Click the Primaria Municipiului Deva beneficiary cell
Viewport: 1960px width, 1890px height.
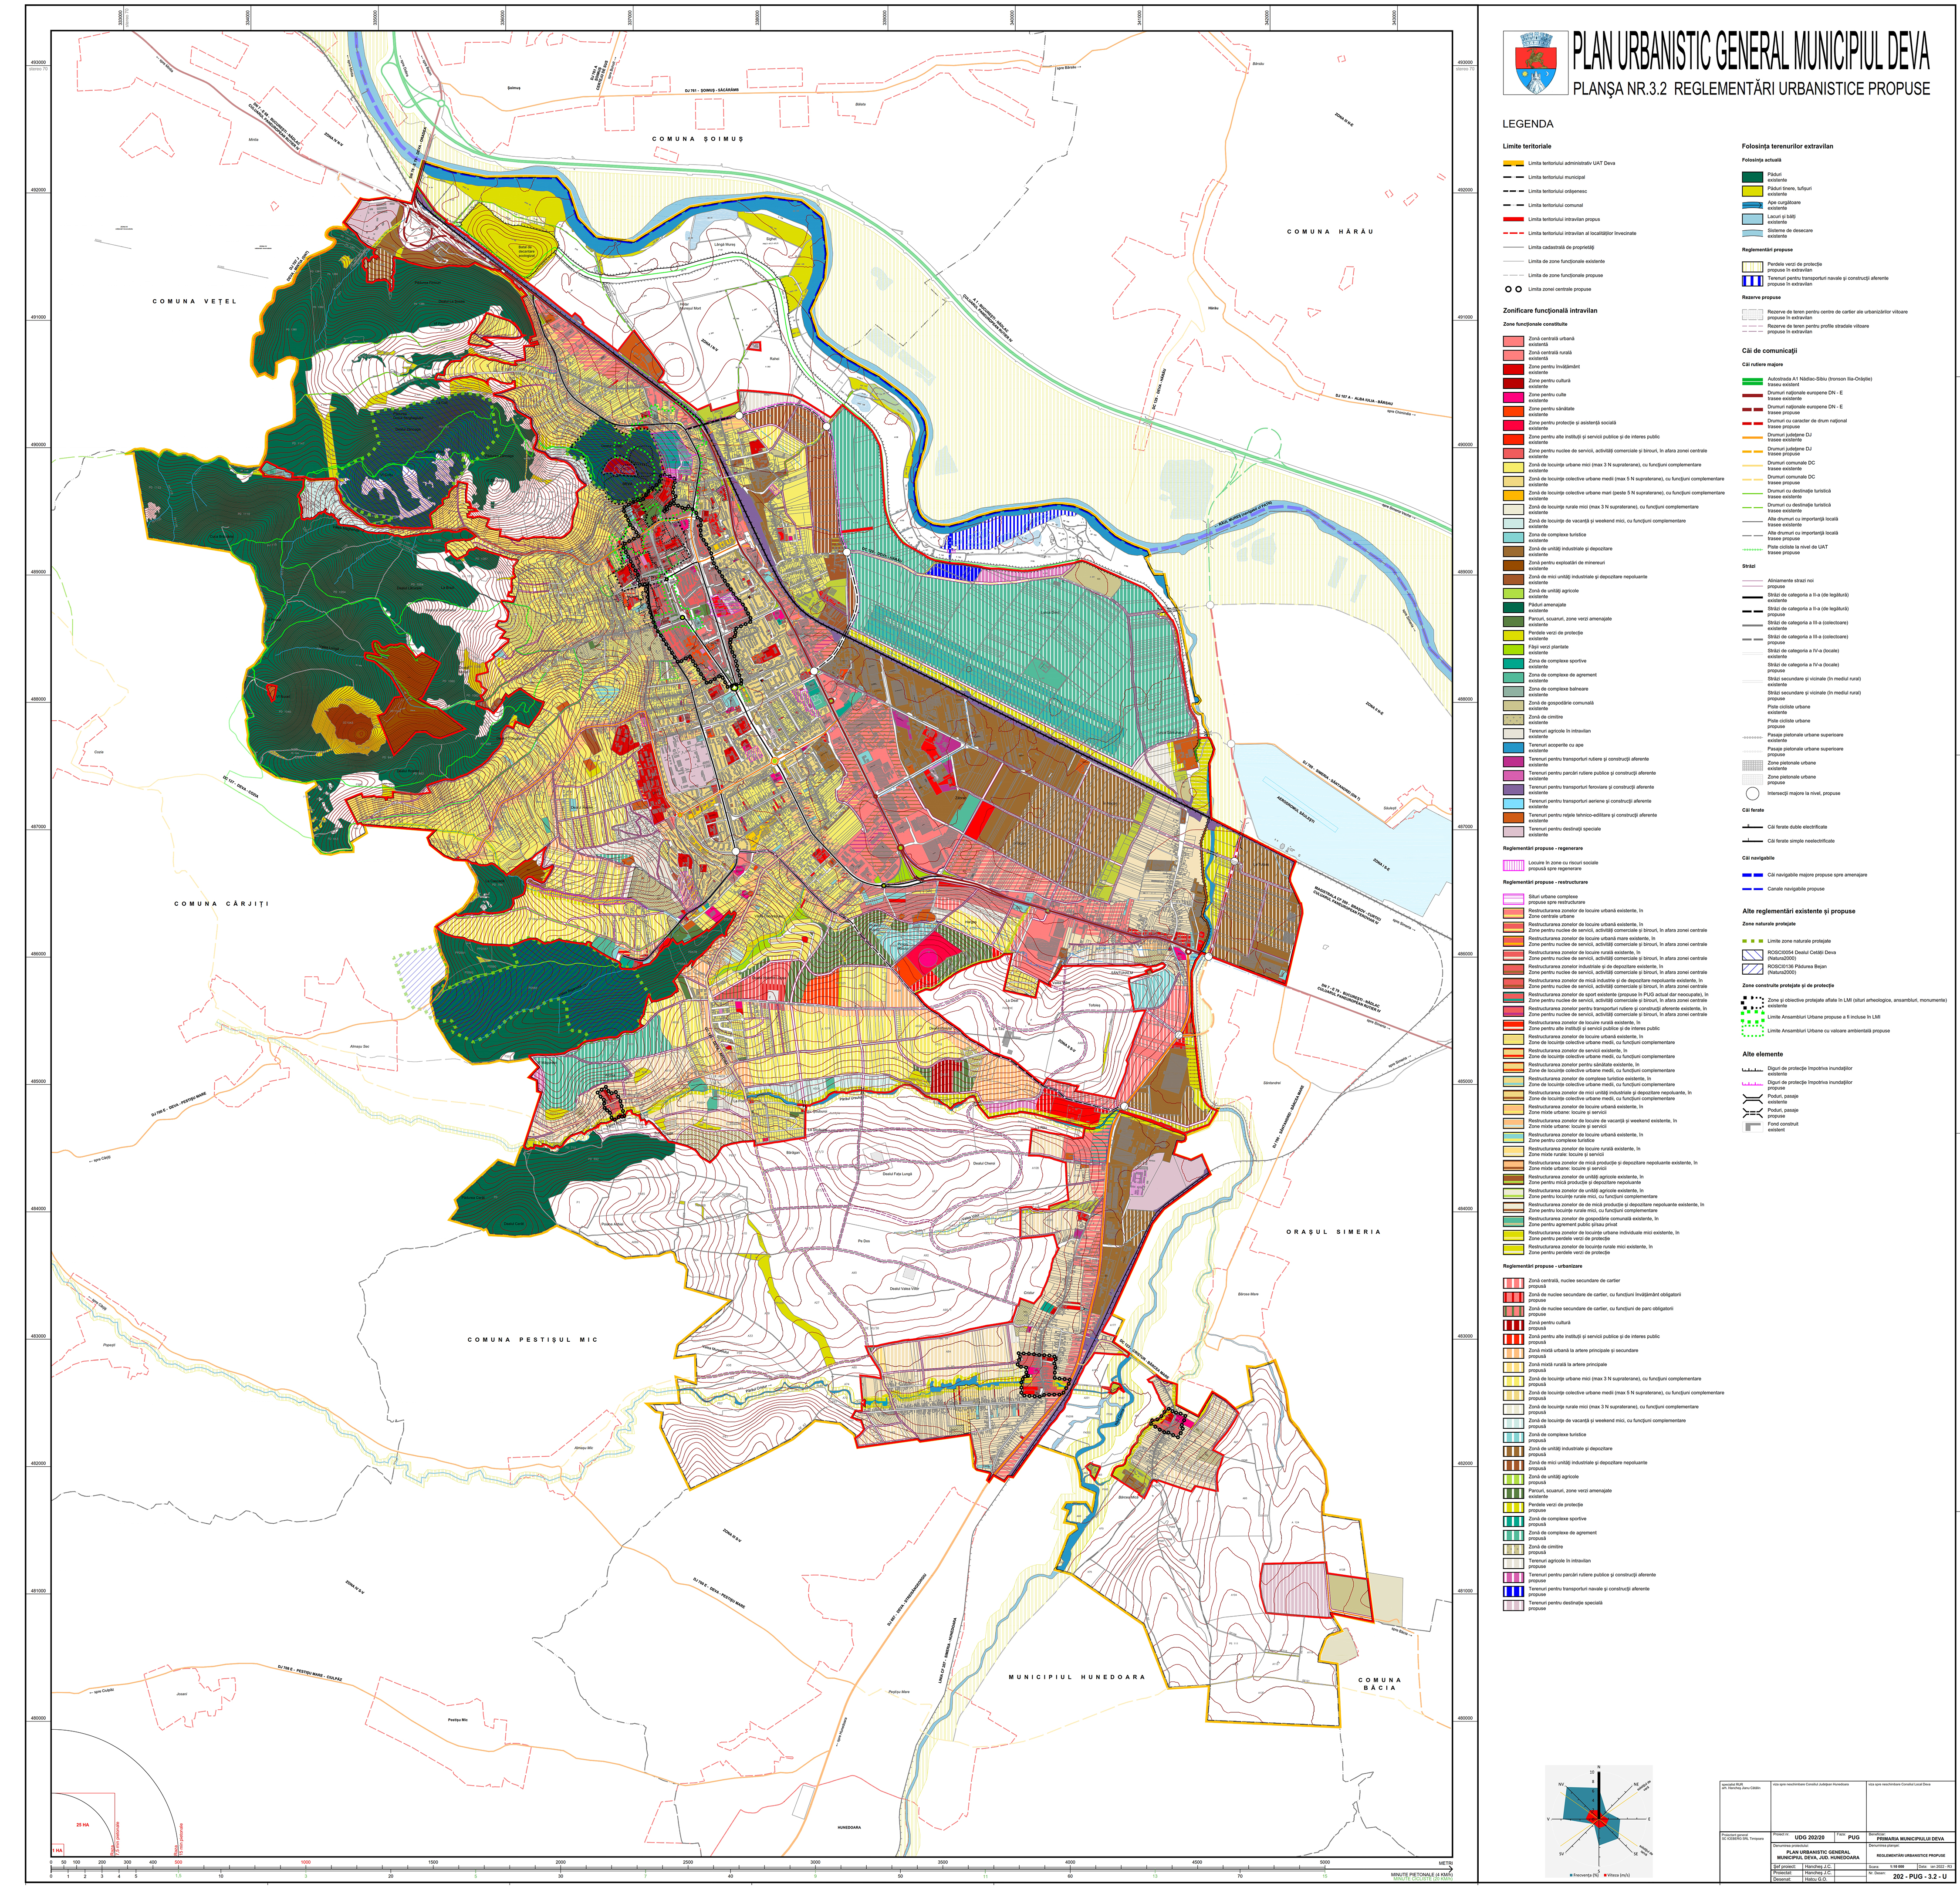[x=1910, y=1838]
